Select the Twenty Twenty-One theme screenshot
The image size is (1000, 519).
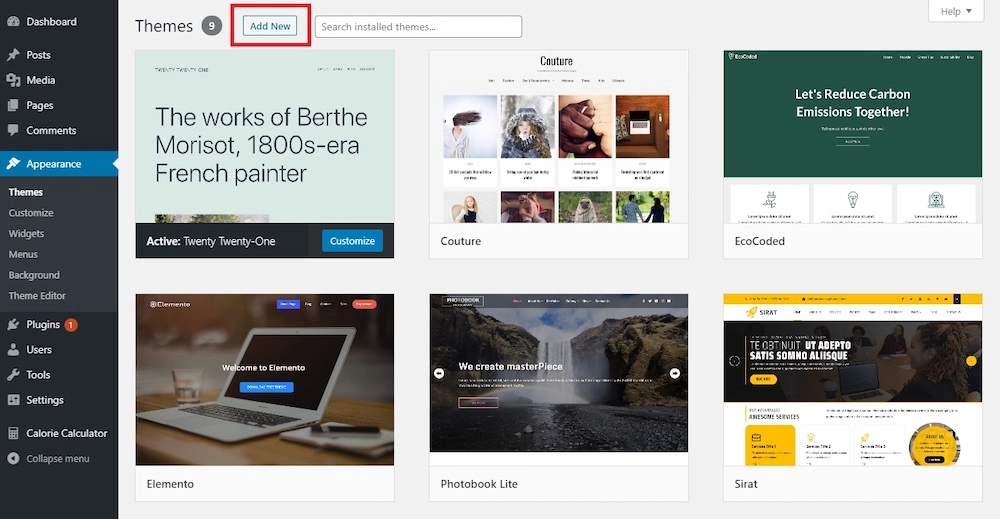[x=265, y=137]
